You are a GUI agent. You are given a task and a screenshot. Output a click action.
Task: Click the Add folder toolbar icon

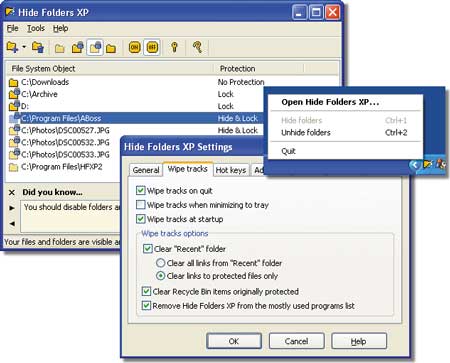(x=12, y=47)
